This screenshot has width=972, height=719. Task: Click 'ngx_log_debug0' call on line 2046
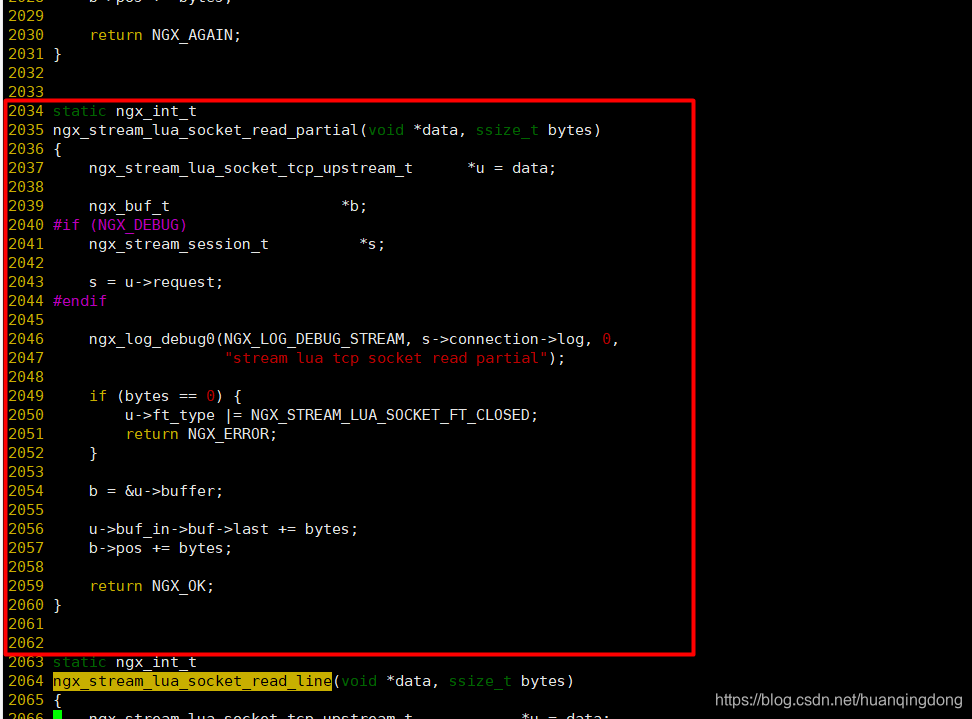(x=152, y=339)
